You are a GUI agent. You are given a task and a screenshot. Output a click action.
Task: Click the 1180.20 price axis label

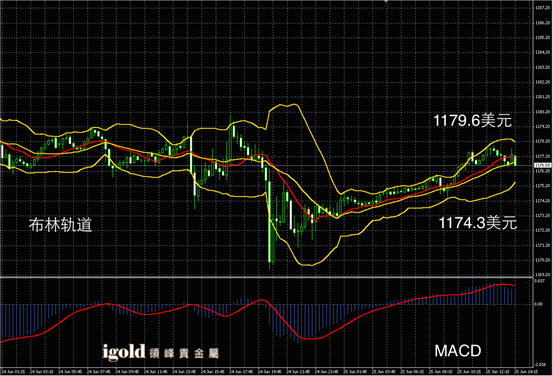[x=542, y=111]
